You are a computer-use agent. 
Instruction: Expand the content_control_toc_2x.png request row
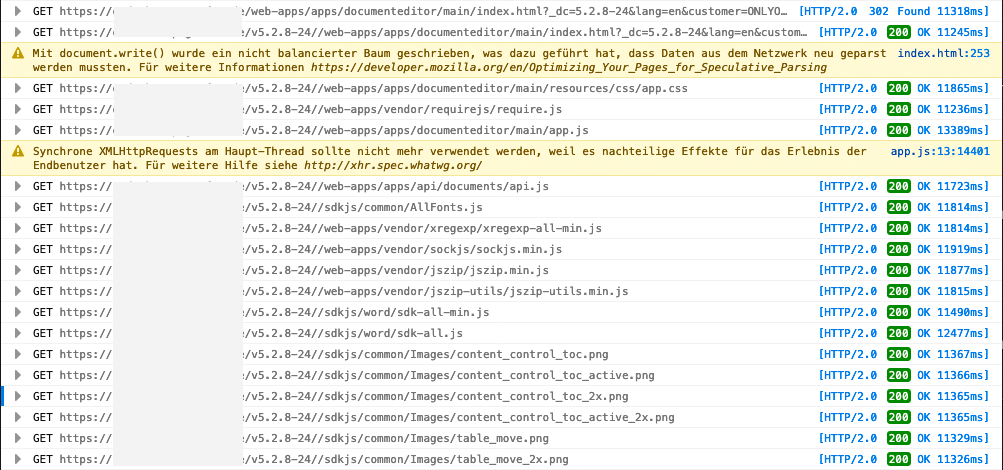coord(18,396)
